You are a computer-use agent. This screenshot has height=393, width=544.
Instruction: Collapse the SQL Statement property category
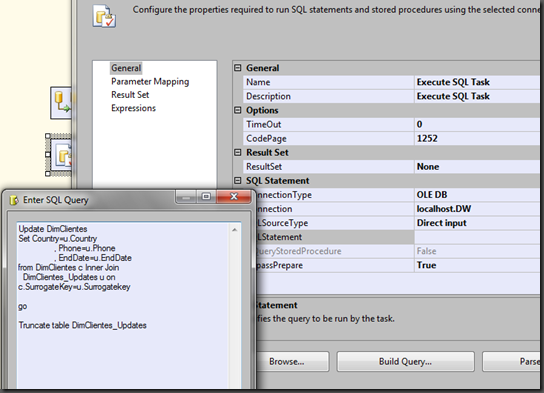(238, 181)
